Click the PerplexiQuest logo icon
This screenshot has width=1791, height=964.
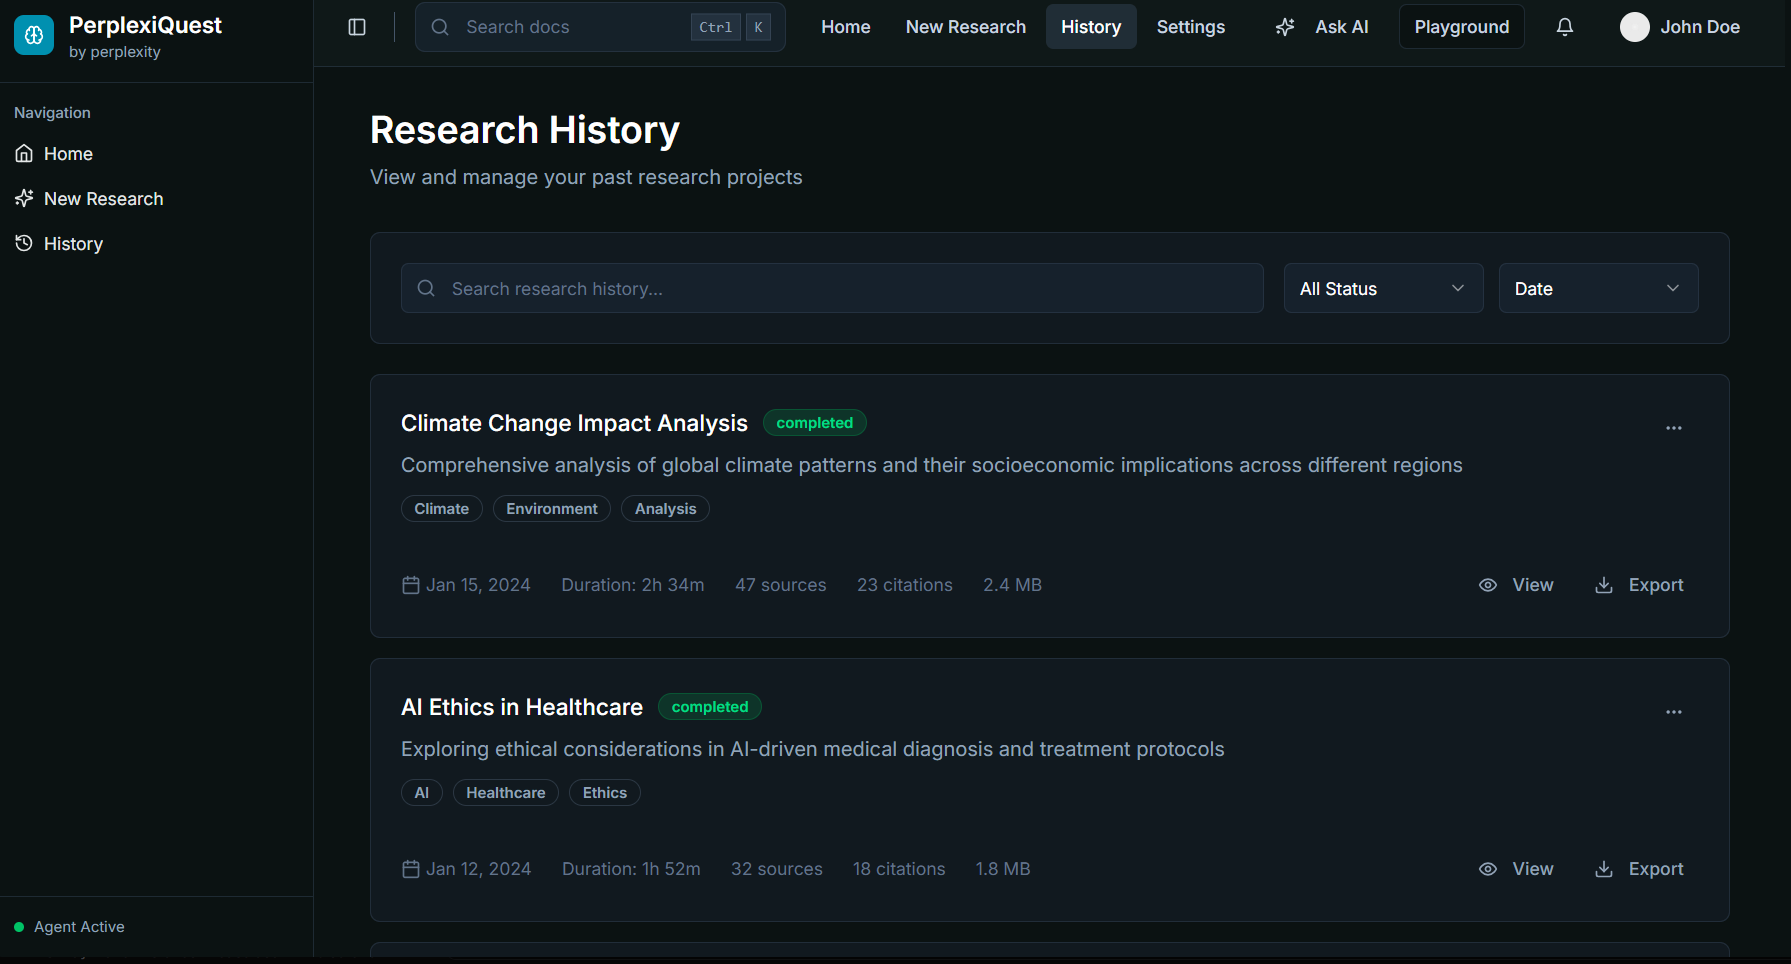point(34,36)
